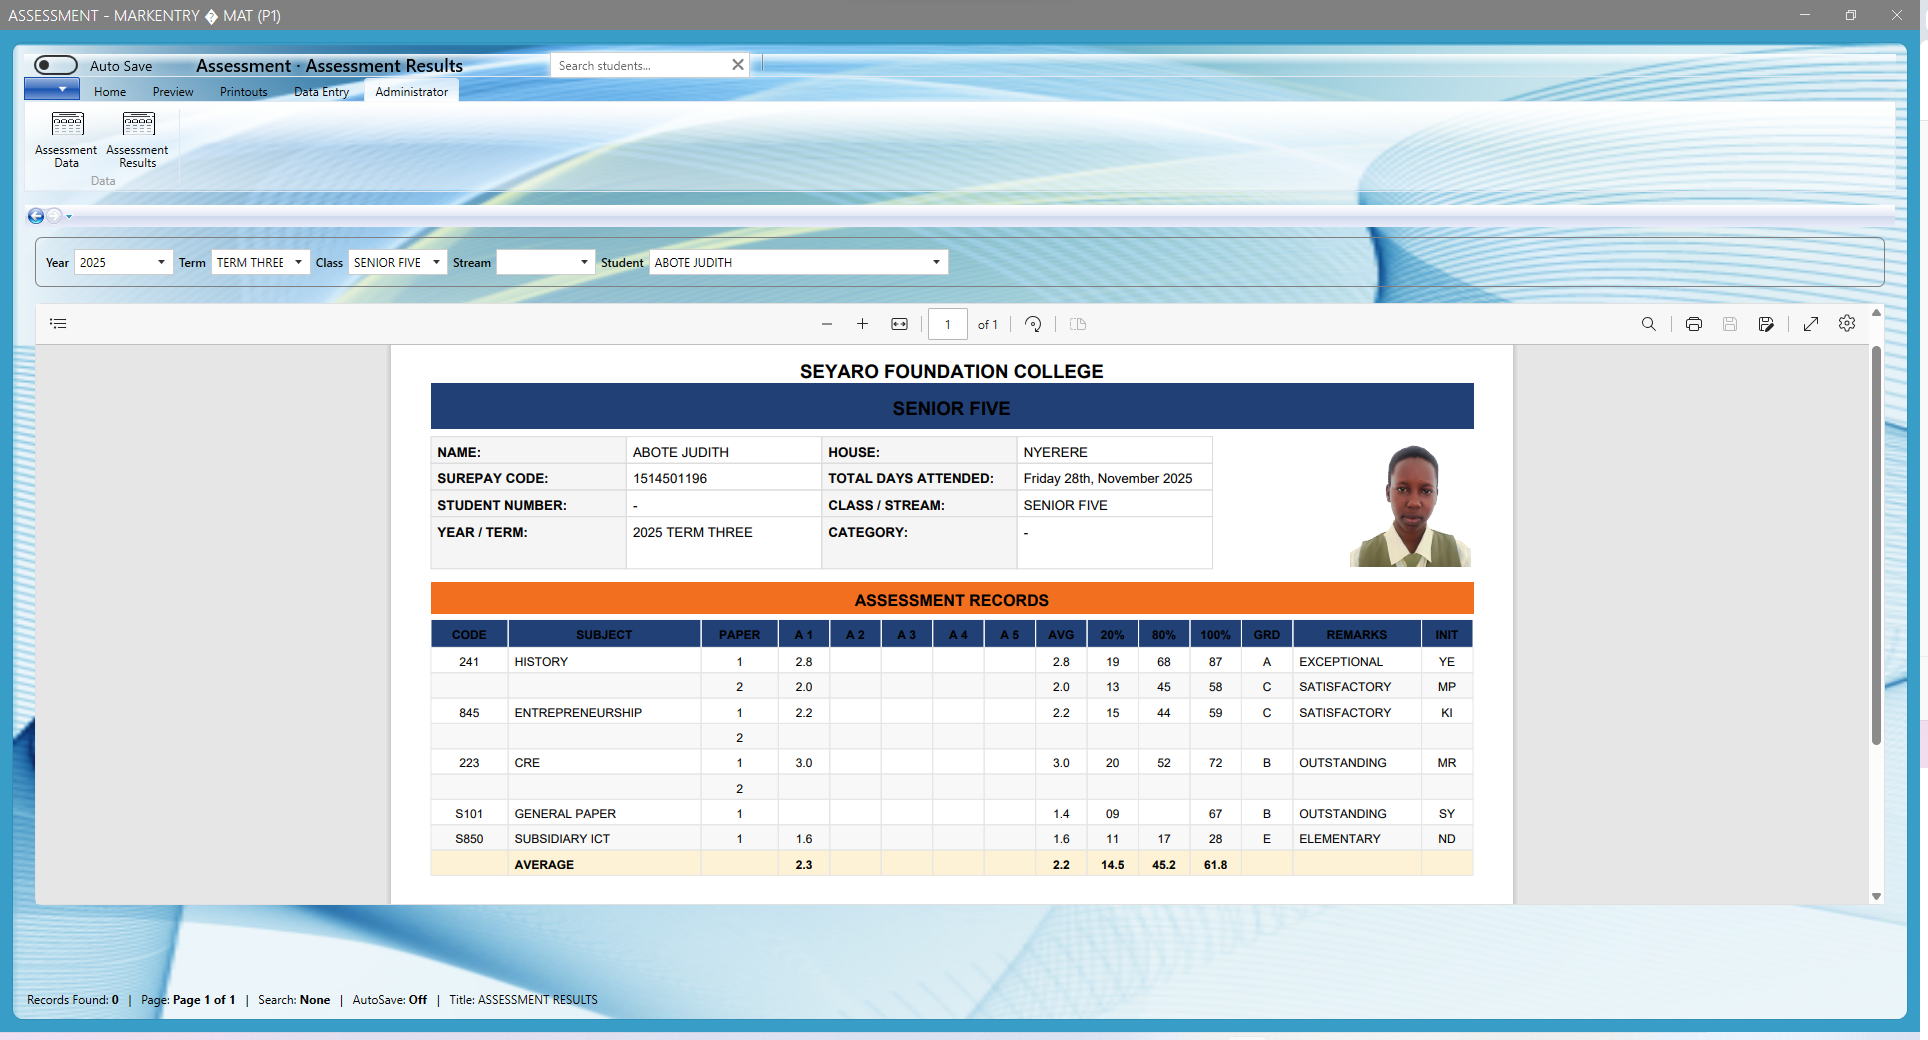This screenshot has height=1040, width=1928.
Task: Open the Stream dropdown
Action: click(584, 263)
